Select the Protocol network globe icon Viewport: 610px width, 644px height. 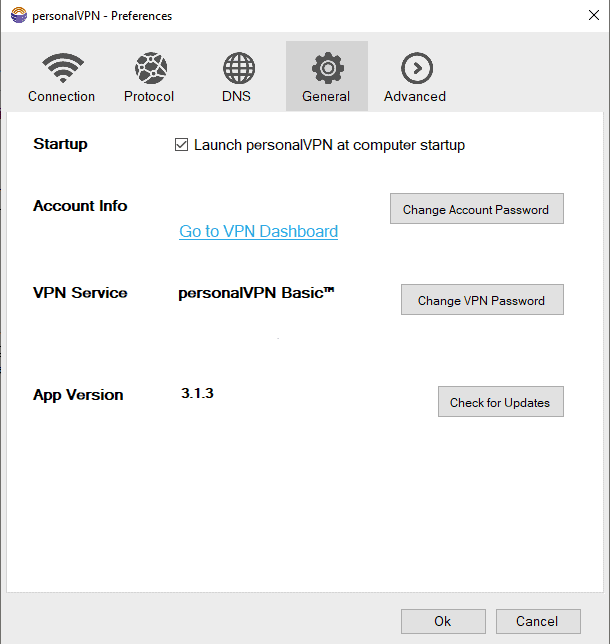(151, 68)
